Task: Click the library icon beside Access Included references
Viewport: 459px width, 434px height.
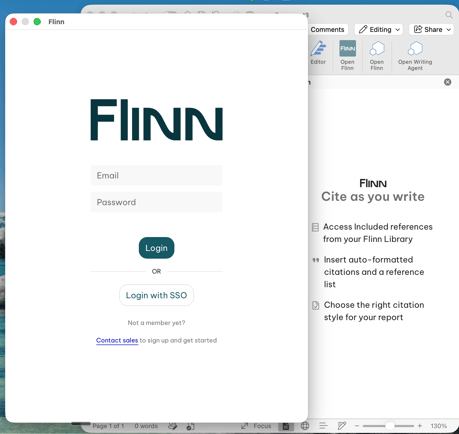Action: tap(315, 227)
